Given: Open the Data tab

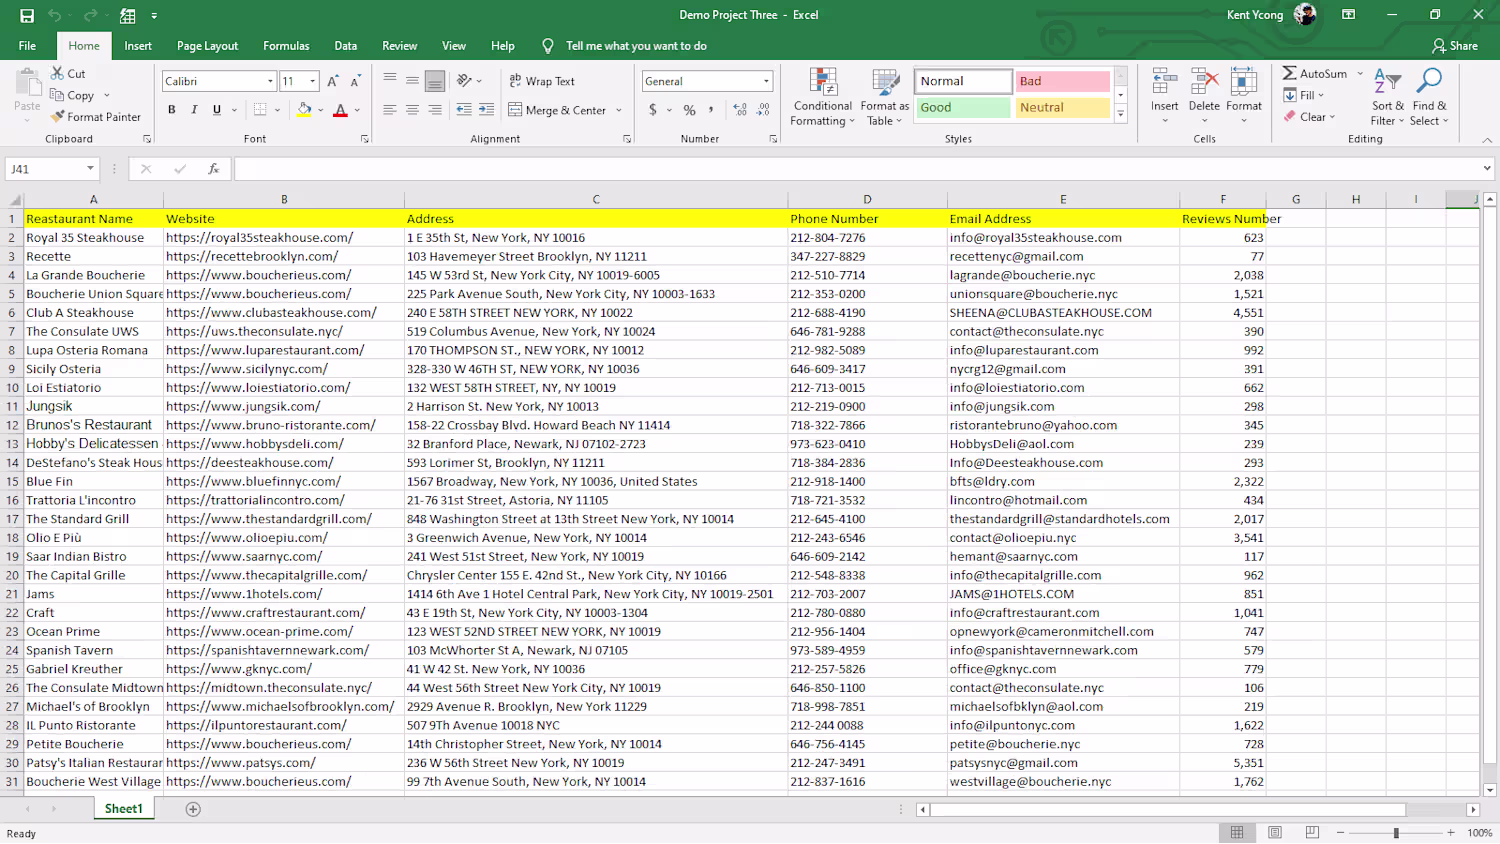Looking at the screenshot, I should click(x=346, y=46).
